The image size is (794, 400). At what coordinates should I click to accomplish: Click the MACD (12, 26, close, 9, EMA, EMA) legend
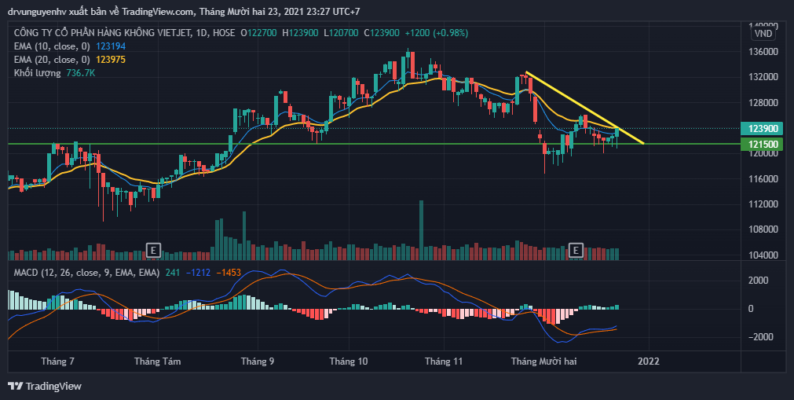pyautogui.click(x=87, y=273)
